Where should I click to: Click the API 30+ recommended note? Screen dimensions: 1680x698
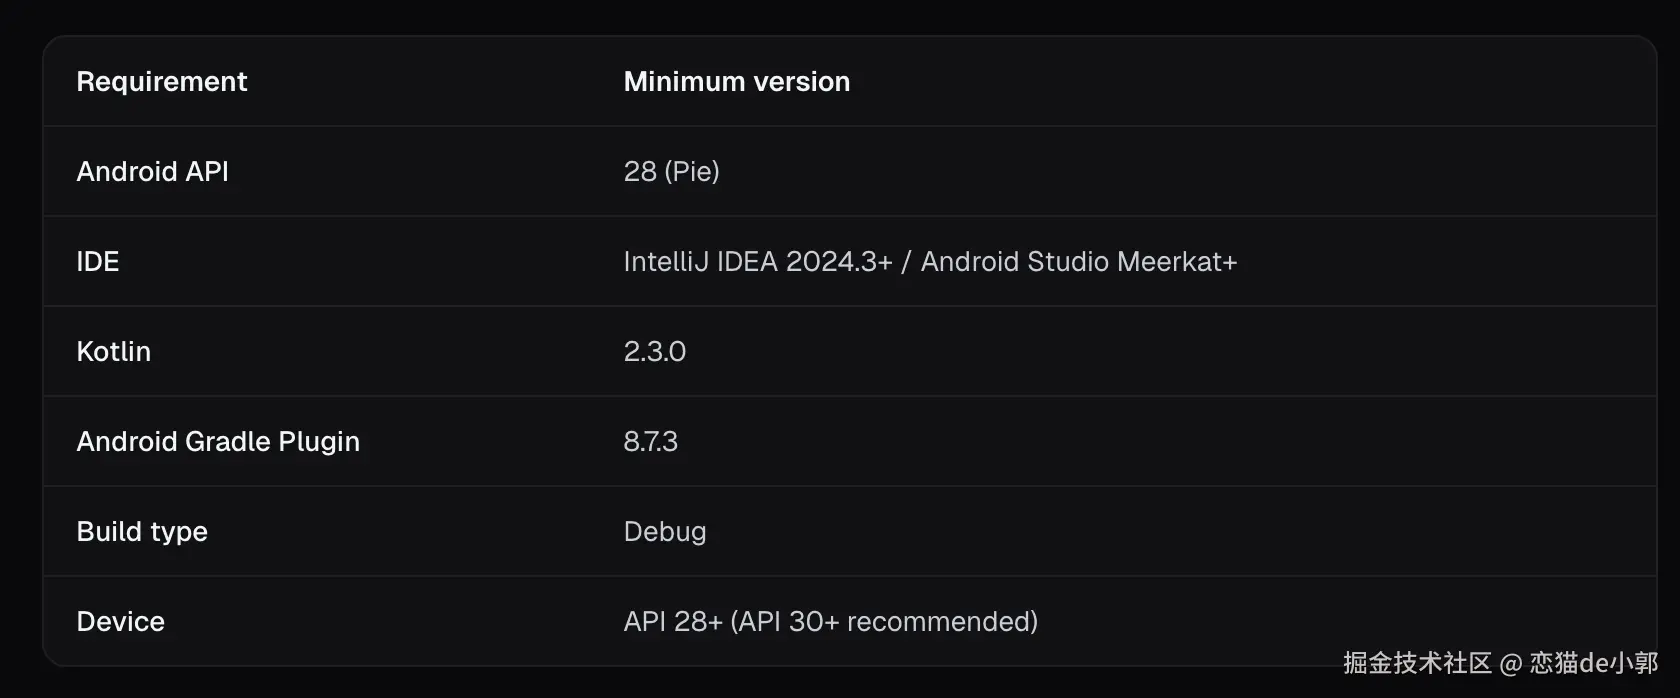[x=884, y=621]
